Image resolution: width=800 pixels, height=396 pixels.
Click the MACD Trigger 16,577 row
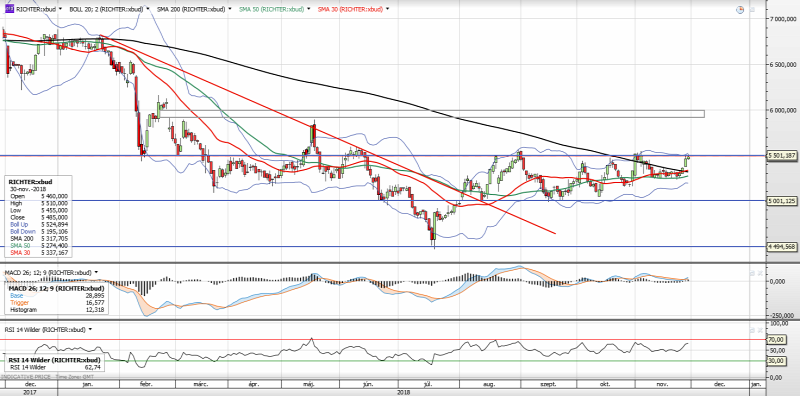coord(57,303)
